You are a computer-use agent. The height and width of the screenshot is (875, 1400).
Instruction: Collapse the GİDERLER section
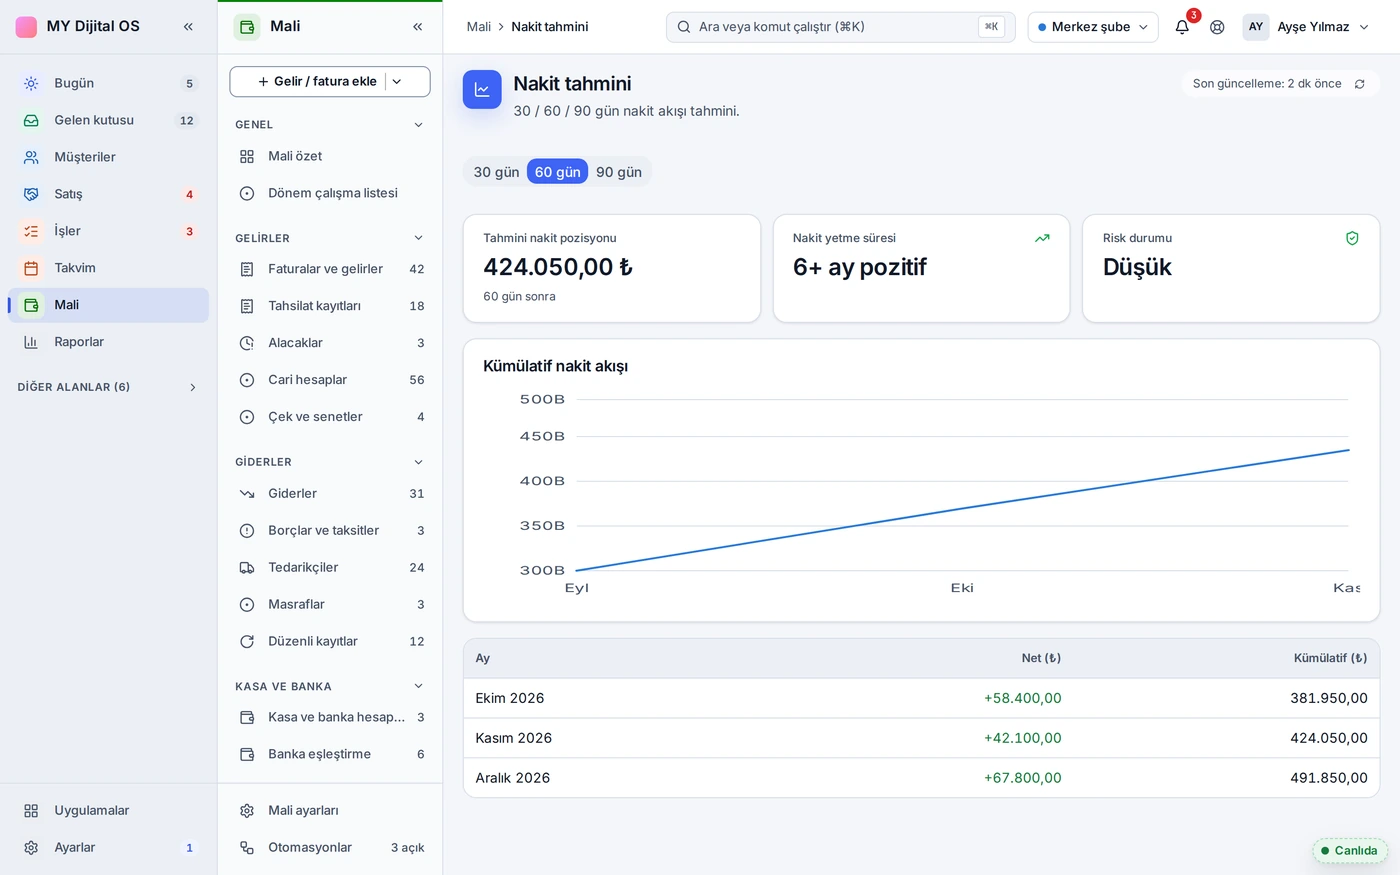(418, 463)
